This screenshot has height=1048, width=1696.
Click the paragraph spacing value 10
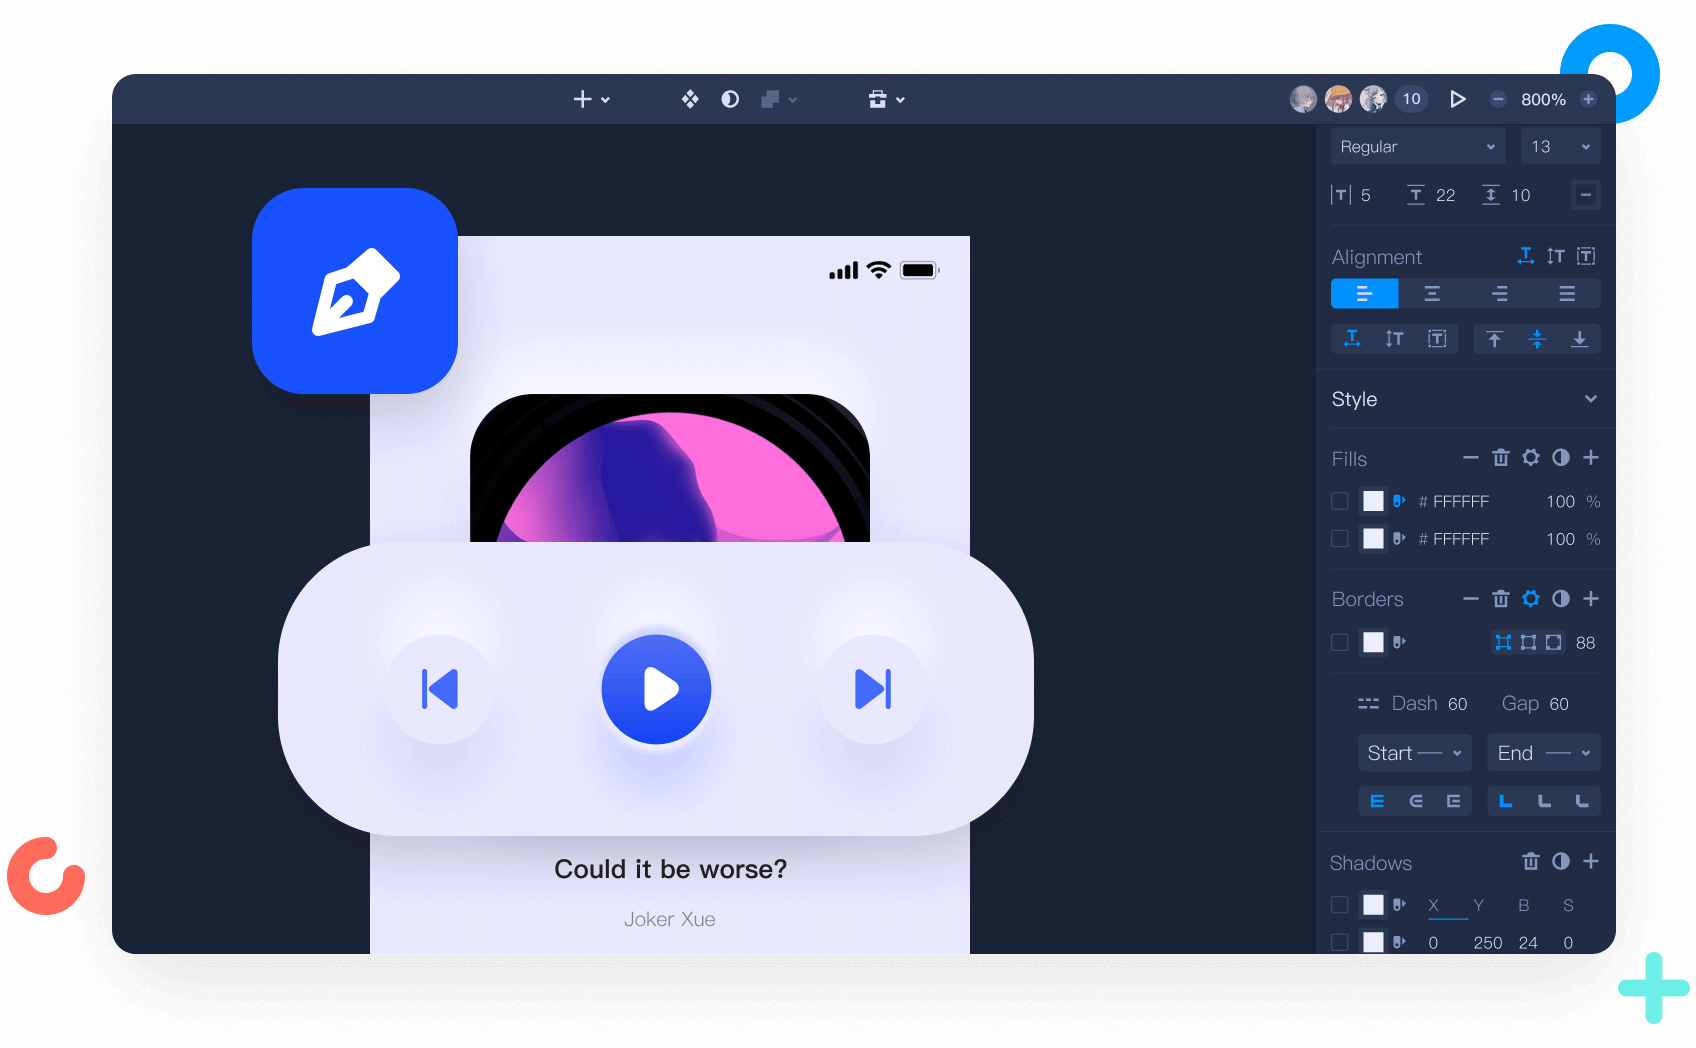(1520, 195)
